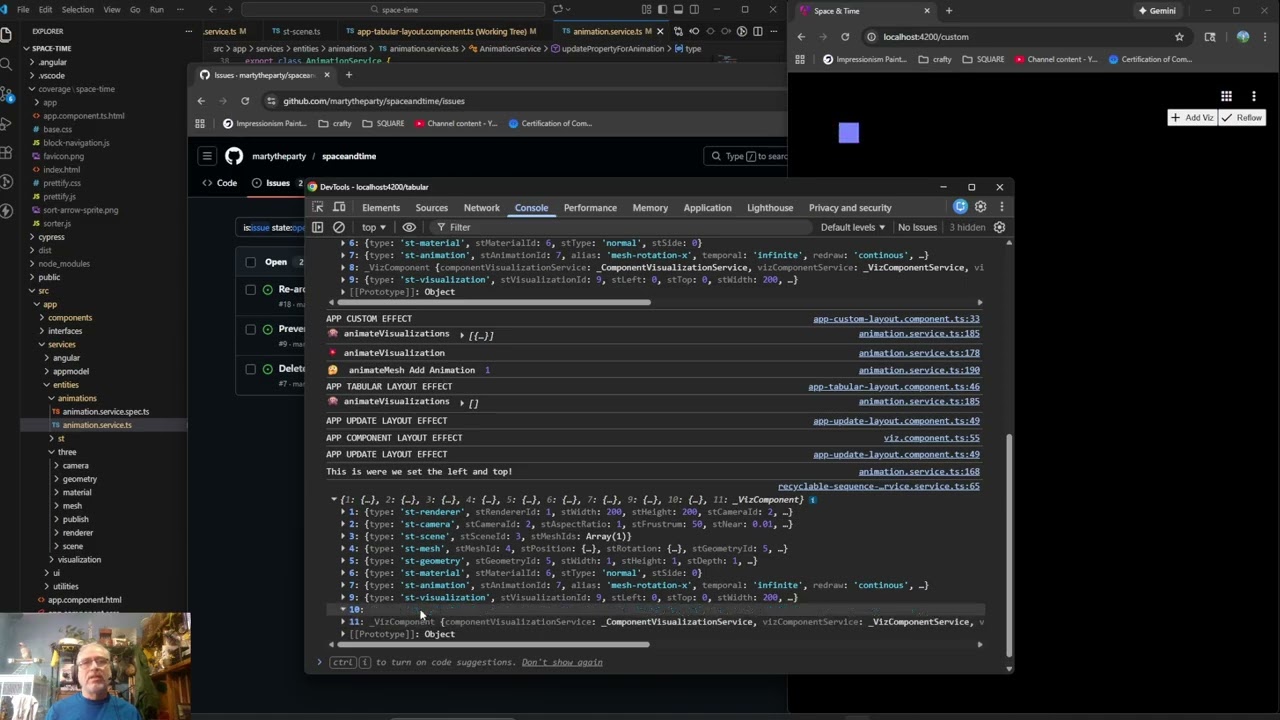Click the GitHub octocat logo
This screenshot has width=1280, height=720.
click(234, 156)
